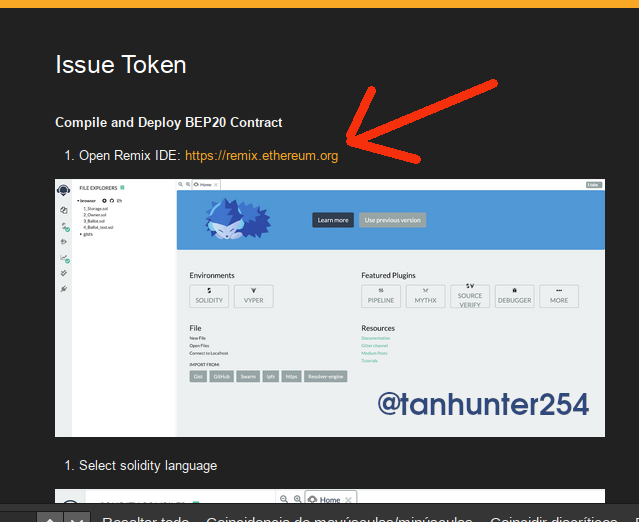
Task: Click New File under File
Action: click(198, 338)
